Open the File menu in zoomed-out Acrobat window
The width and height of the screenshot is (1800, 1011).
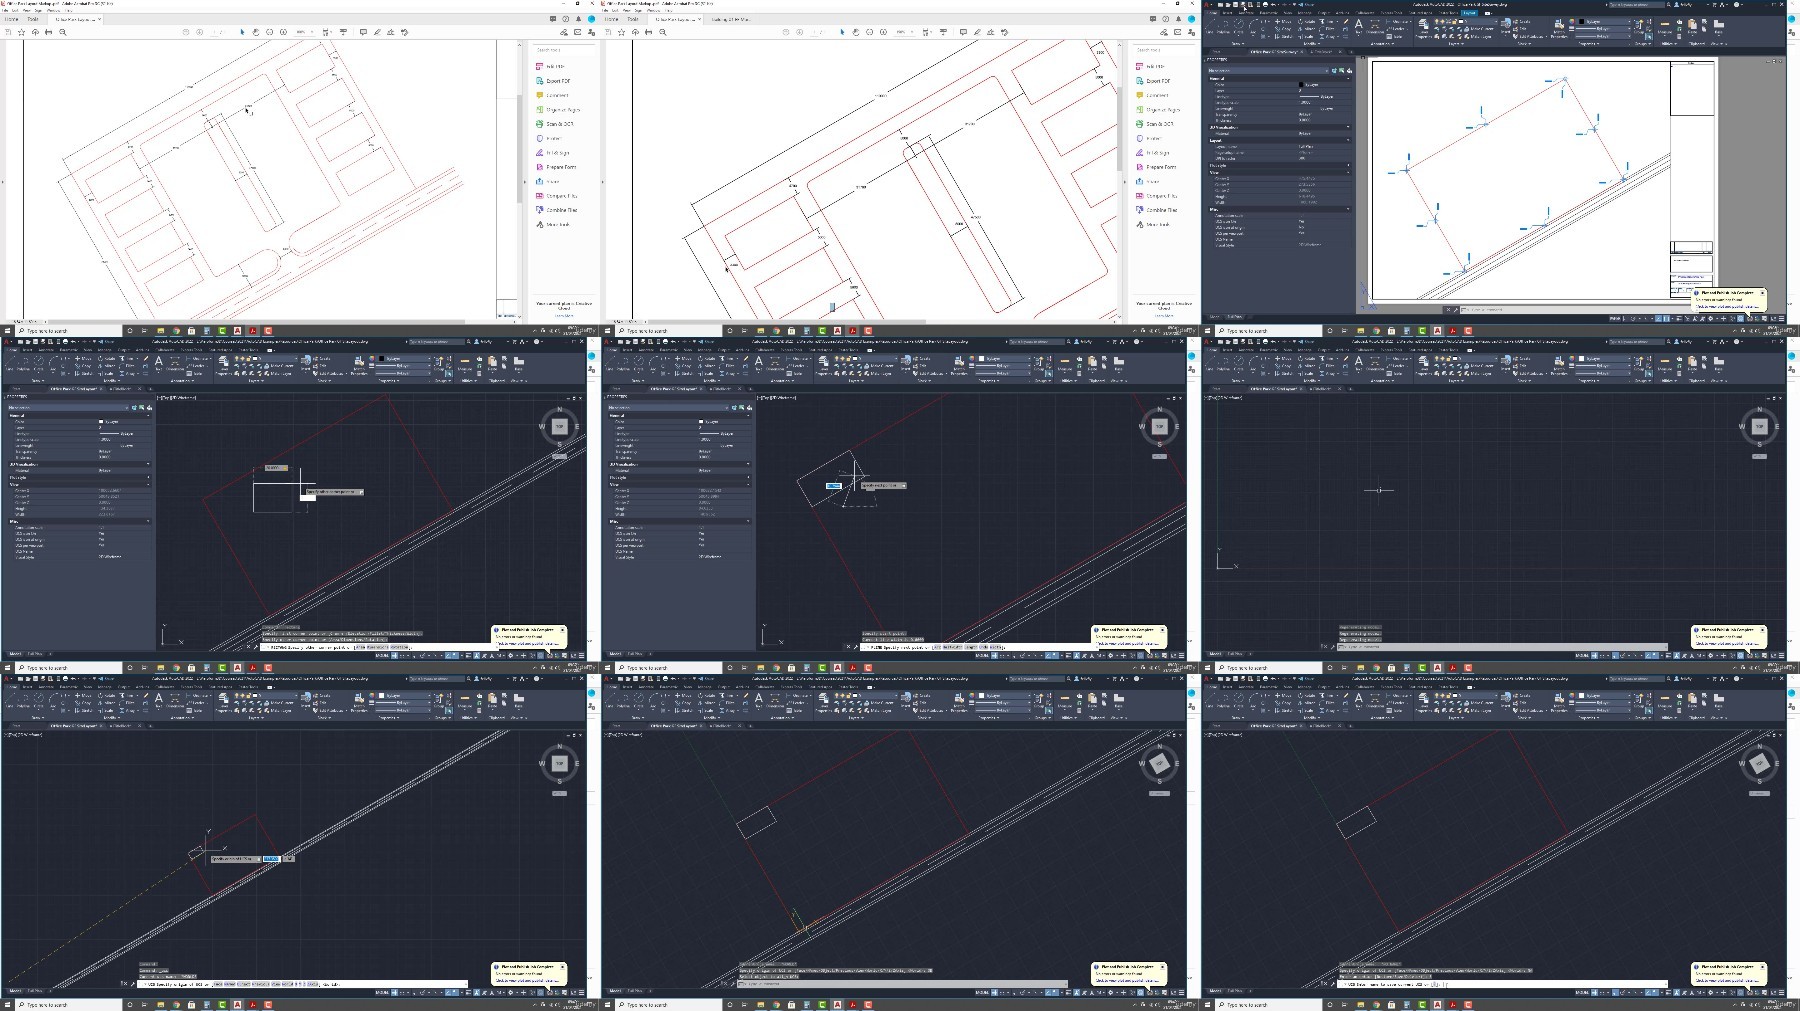[x=6, y=11]
